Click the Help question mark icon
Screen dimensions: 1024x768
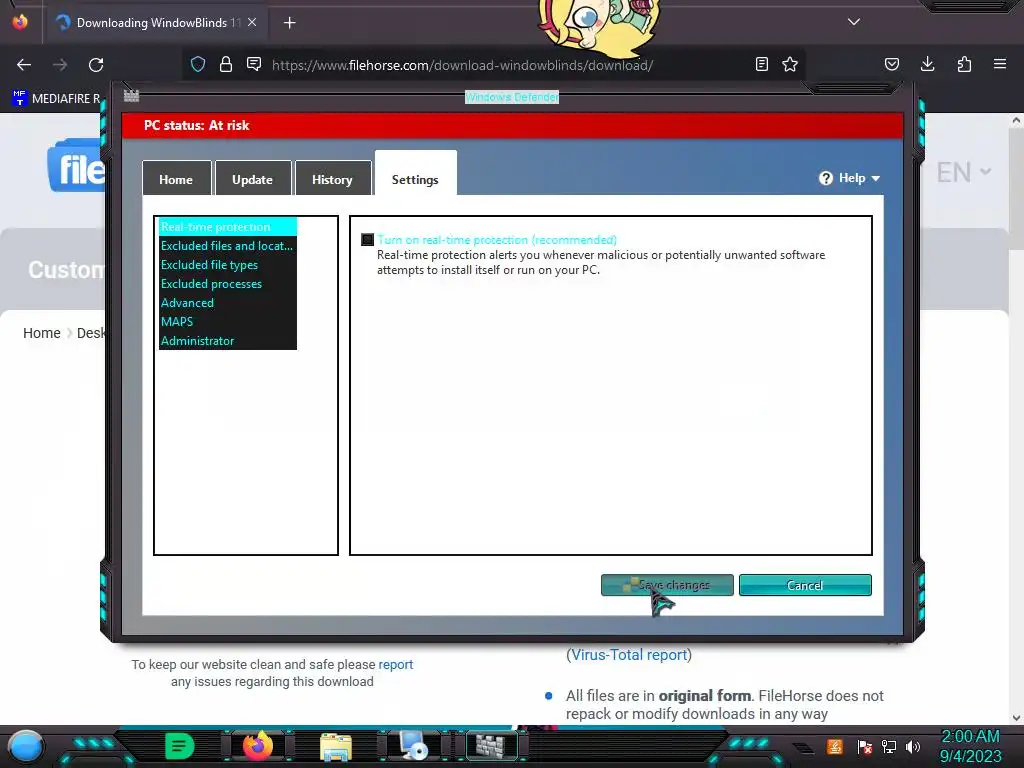tap(826, 178)
